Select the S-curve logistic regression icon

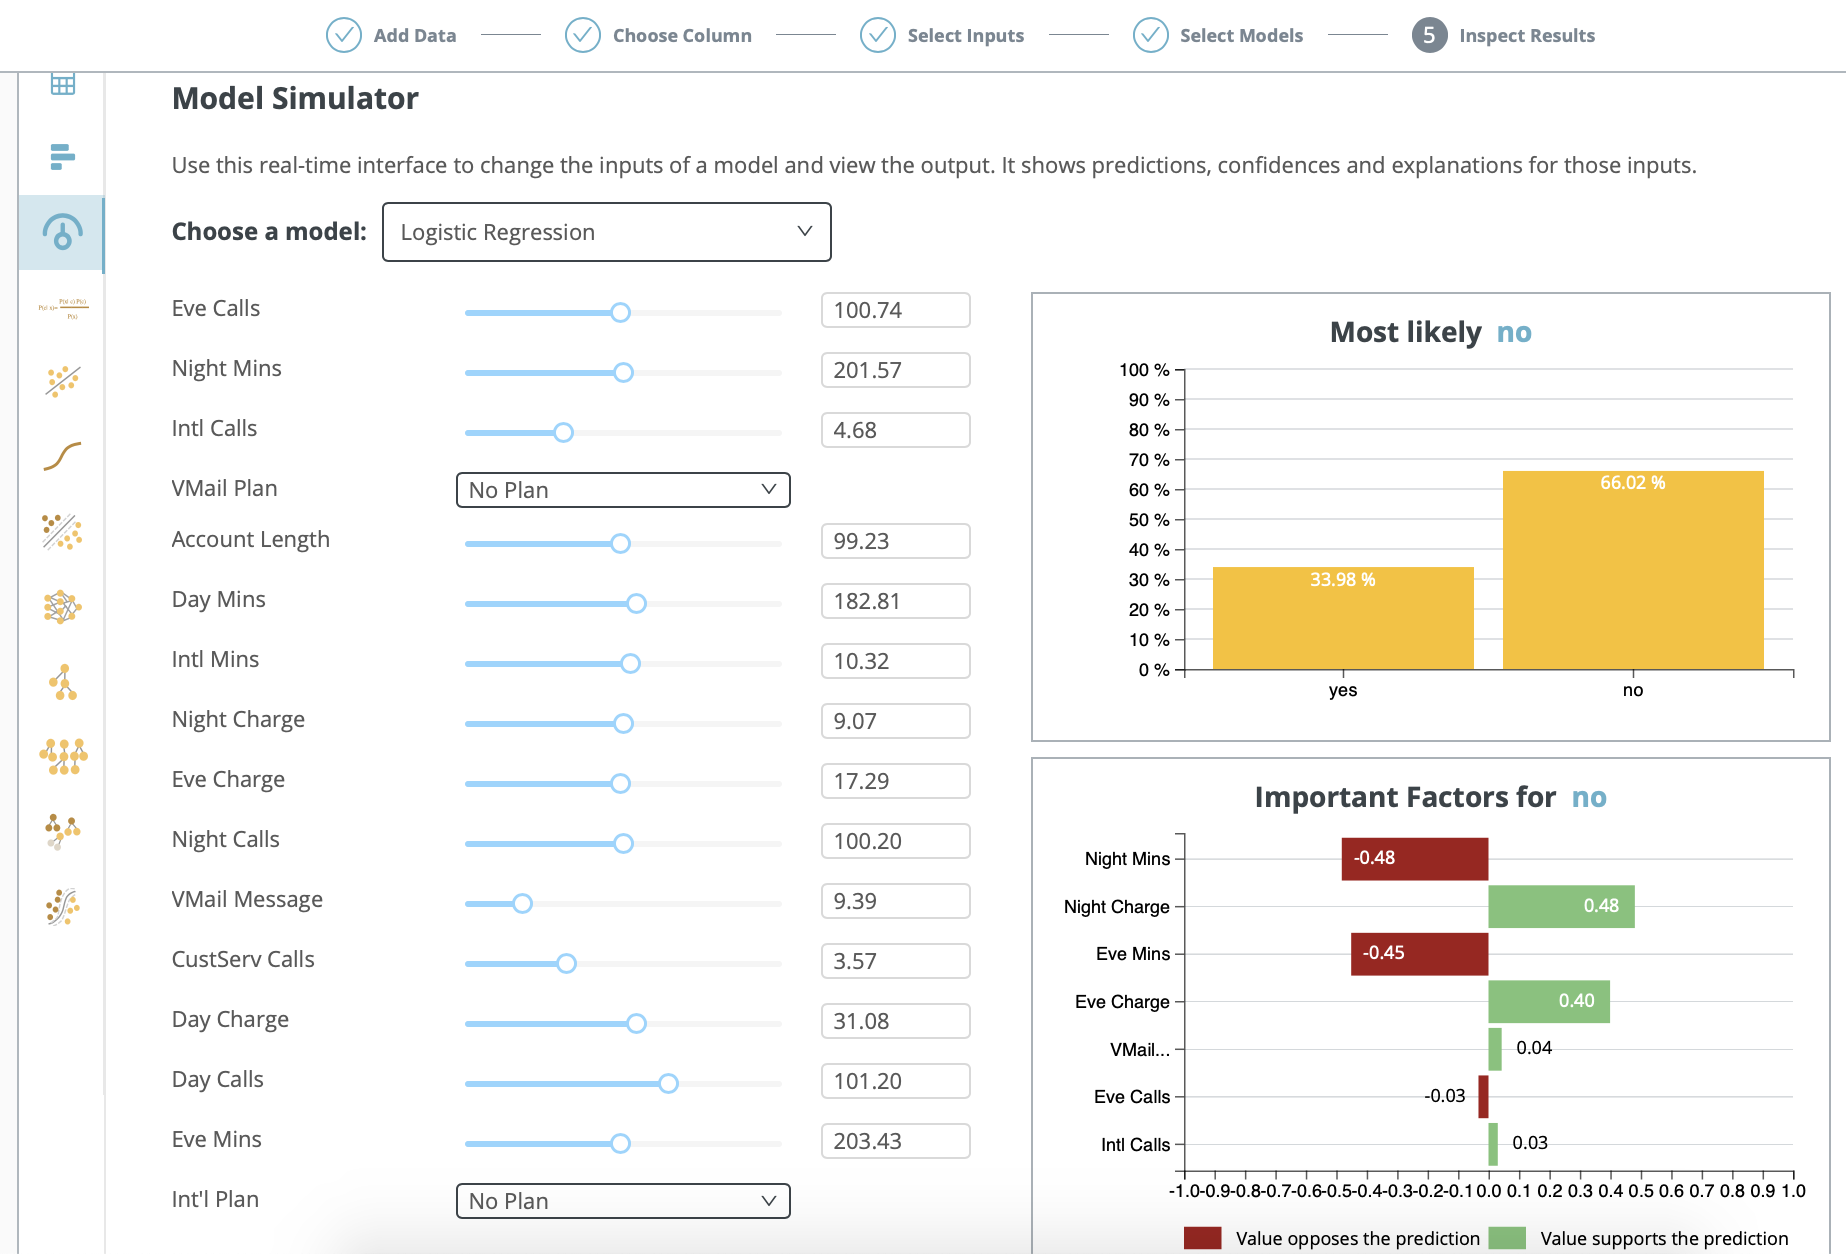click(62, 456)
